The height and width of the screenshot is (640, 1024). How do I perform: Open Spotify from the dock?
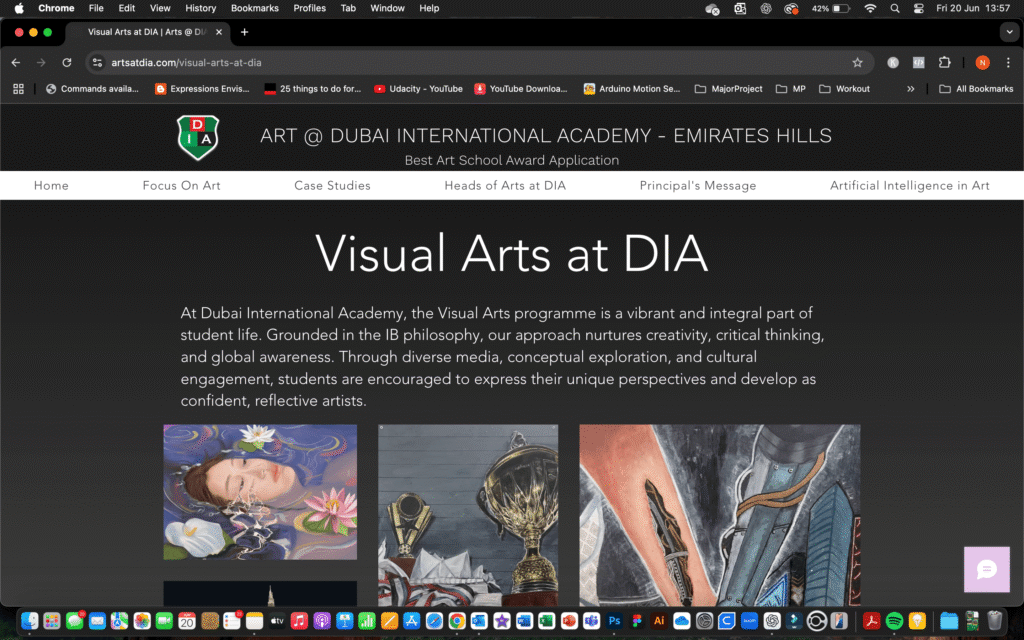894,621
